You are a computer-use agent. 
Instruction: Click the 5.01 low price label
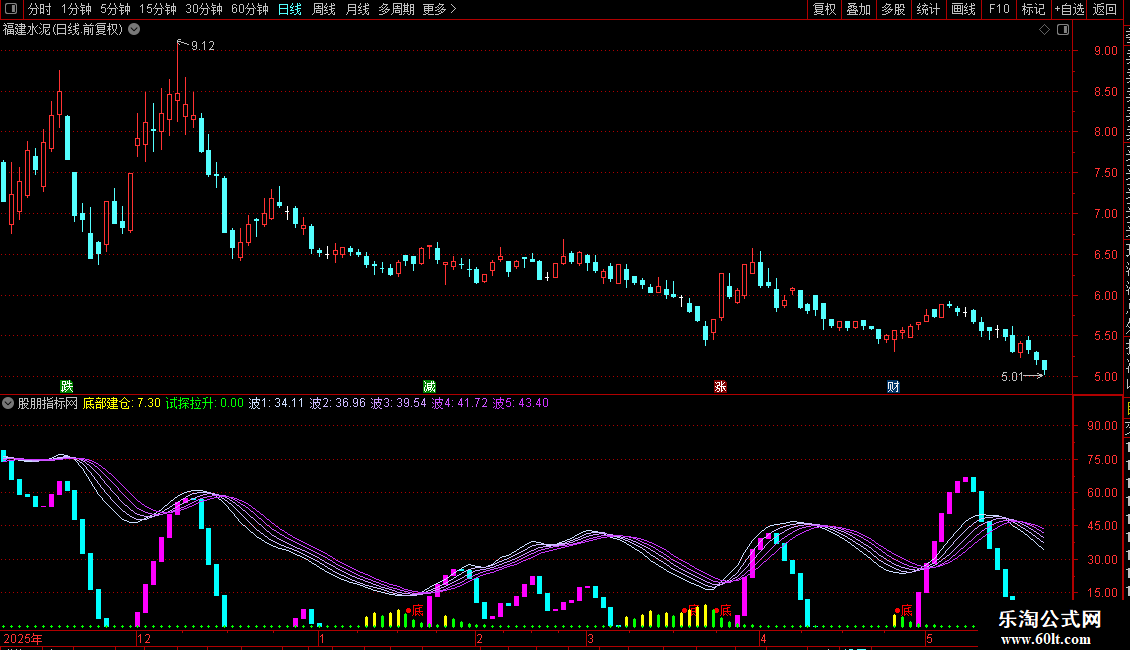pyautogui.click(x=1013, y=377)
